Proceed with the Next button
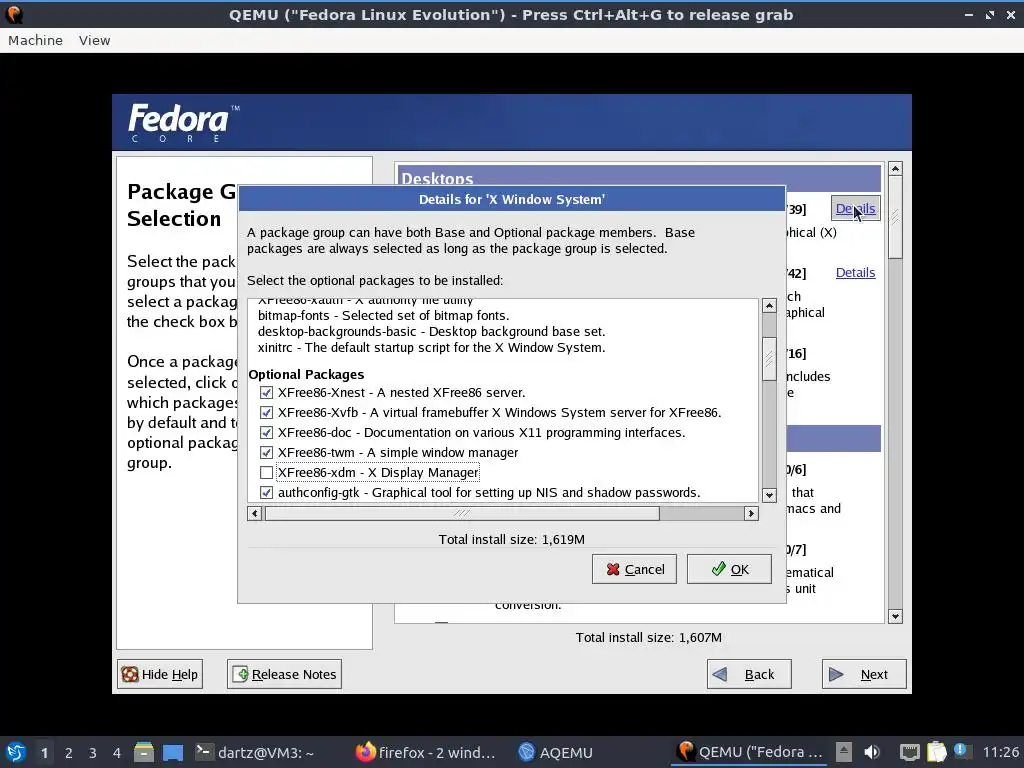The width and height of the screenshot is (1024, 768). pos(864,674)
